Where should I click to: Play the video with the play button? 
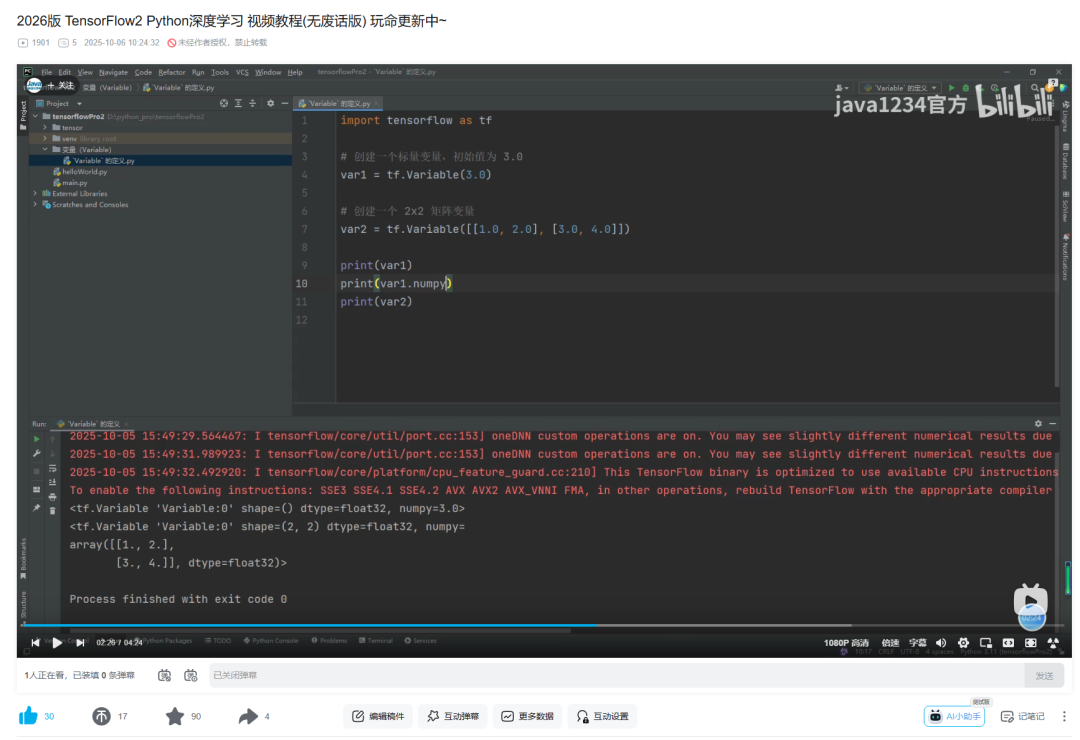tap(57, 642)
